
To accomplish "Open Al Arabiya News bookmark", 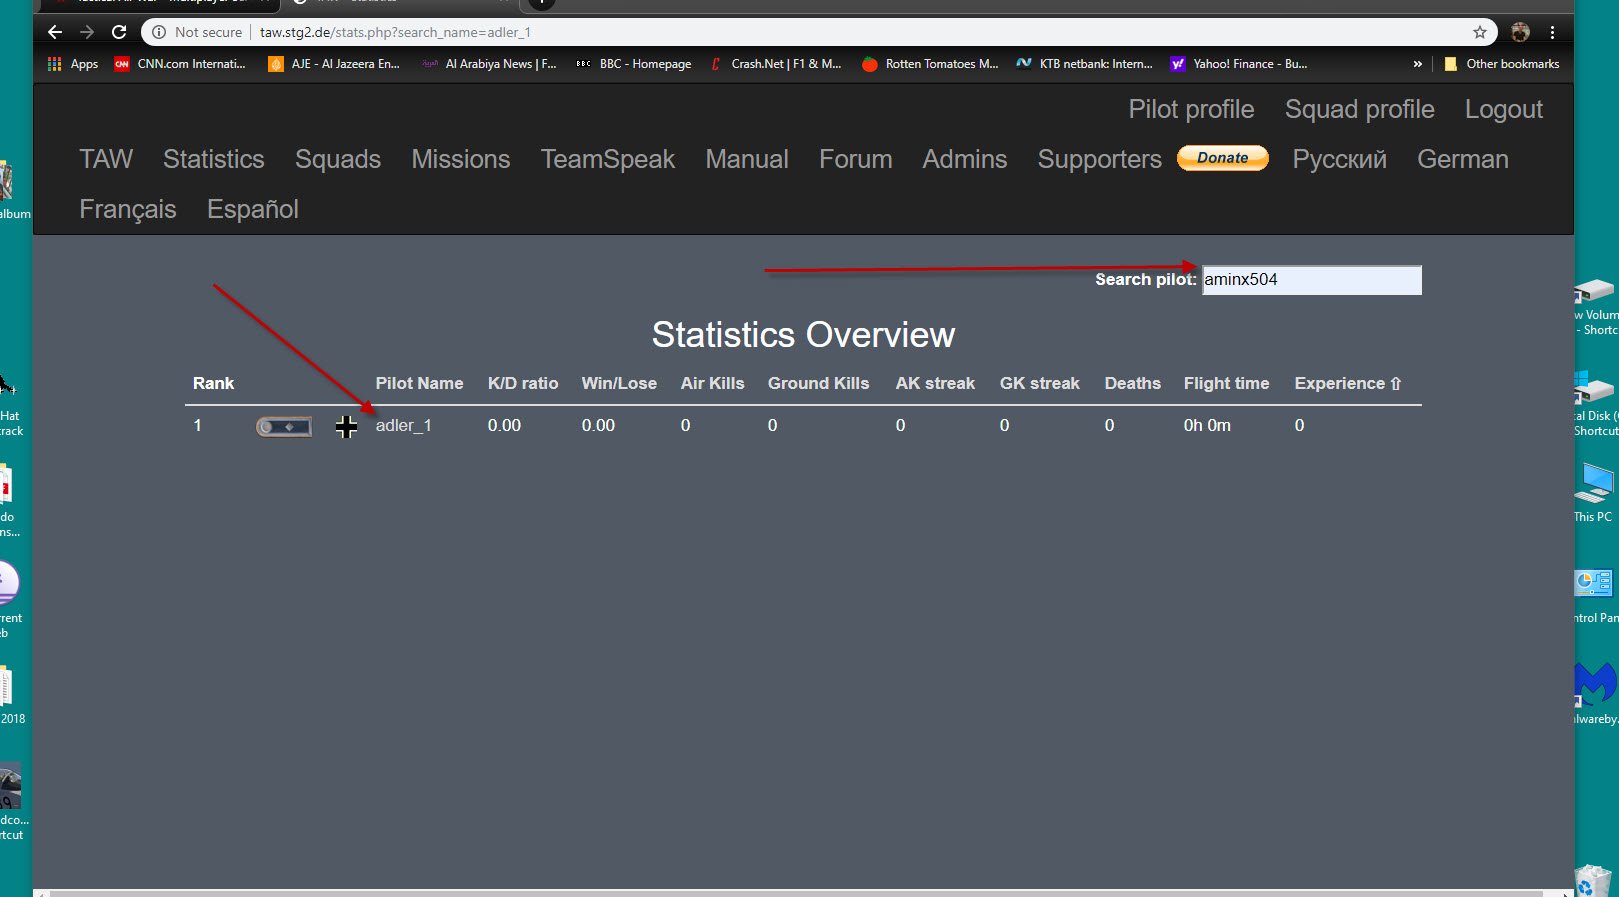I will click(x=489, y=64).
